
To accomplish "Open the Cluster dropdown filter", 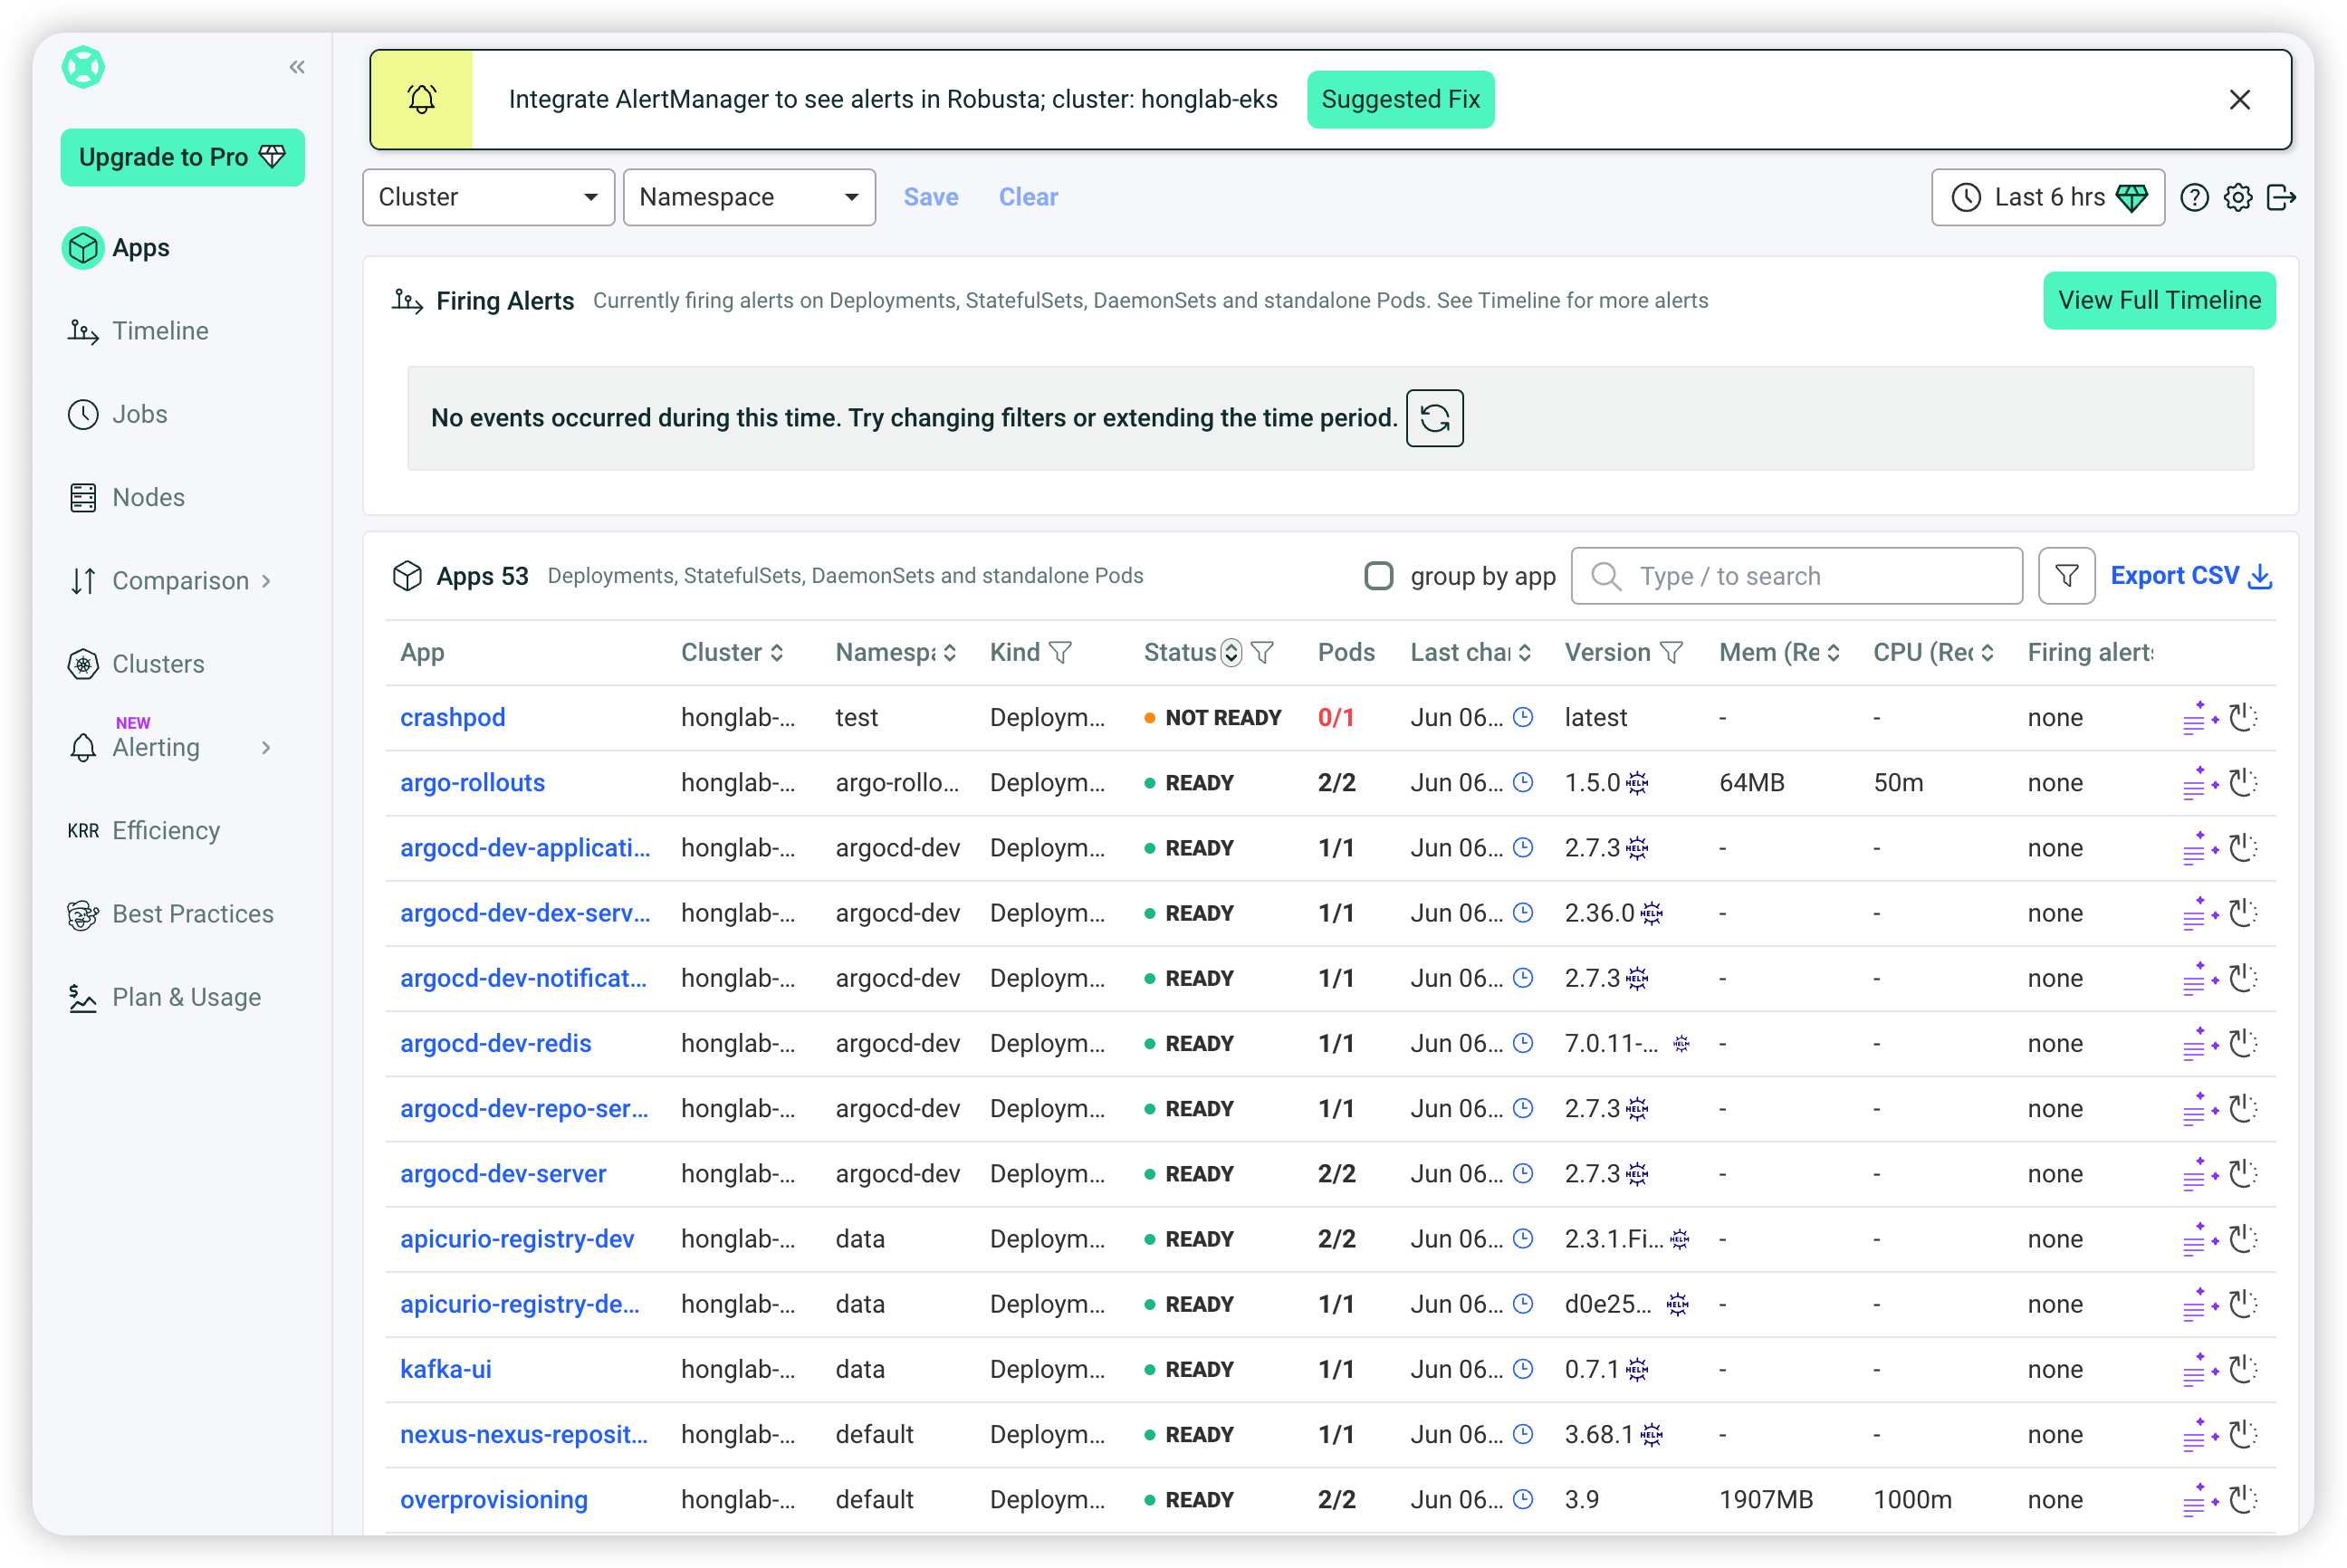I will (488, 197).
